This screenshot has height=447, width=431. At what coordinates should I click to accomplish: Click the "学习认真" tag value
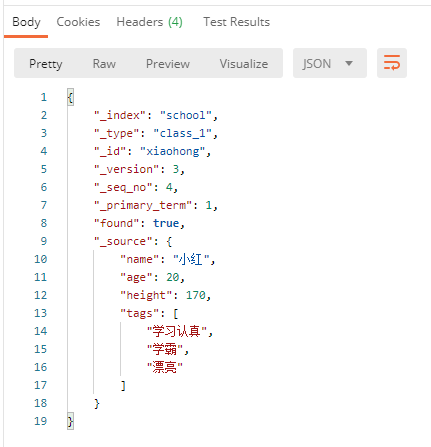tap(177, 331)
